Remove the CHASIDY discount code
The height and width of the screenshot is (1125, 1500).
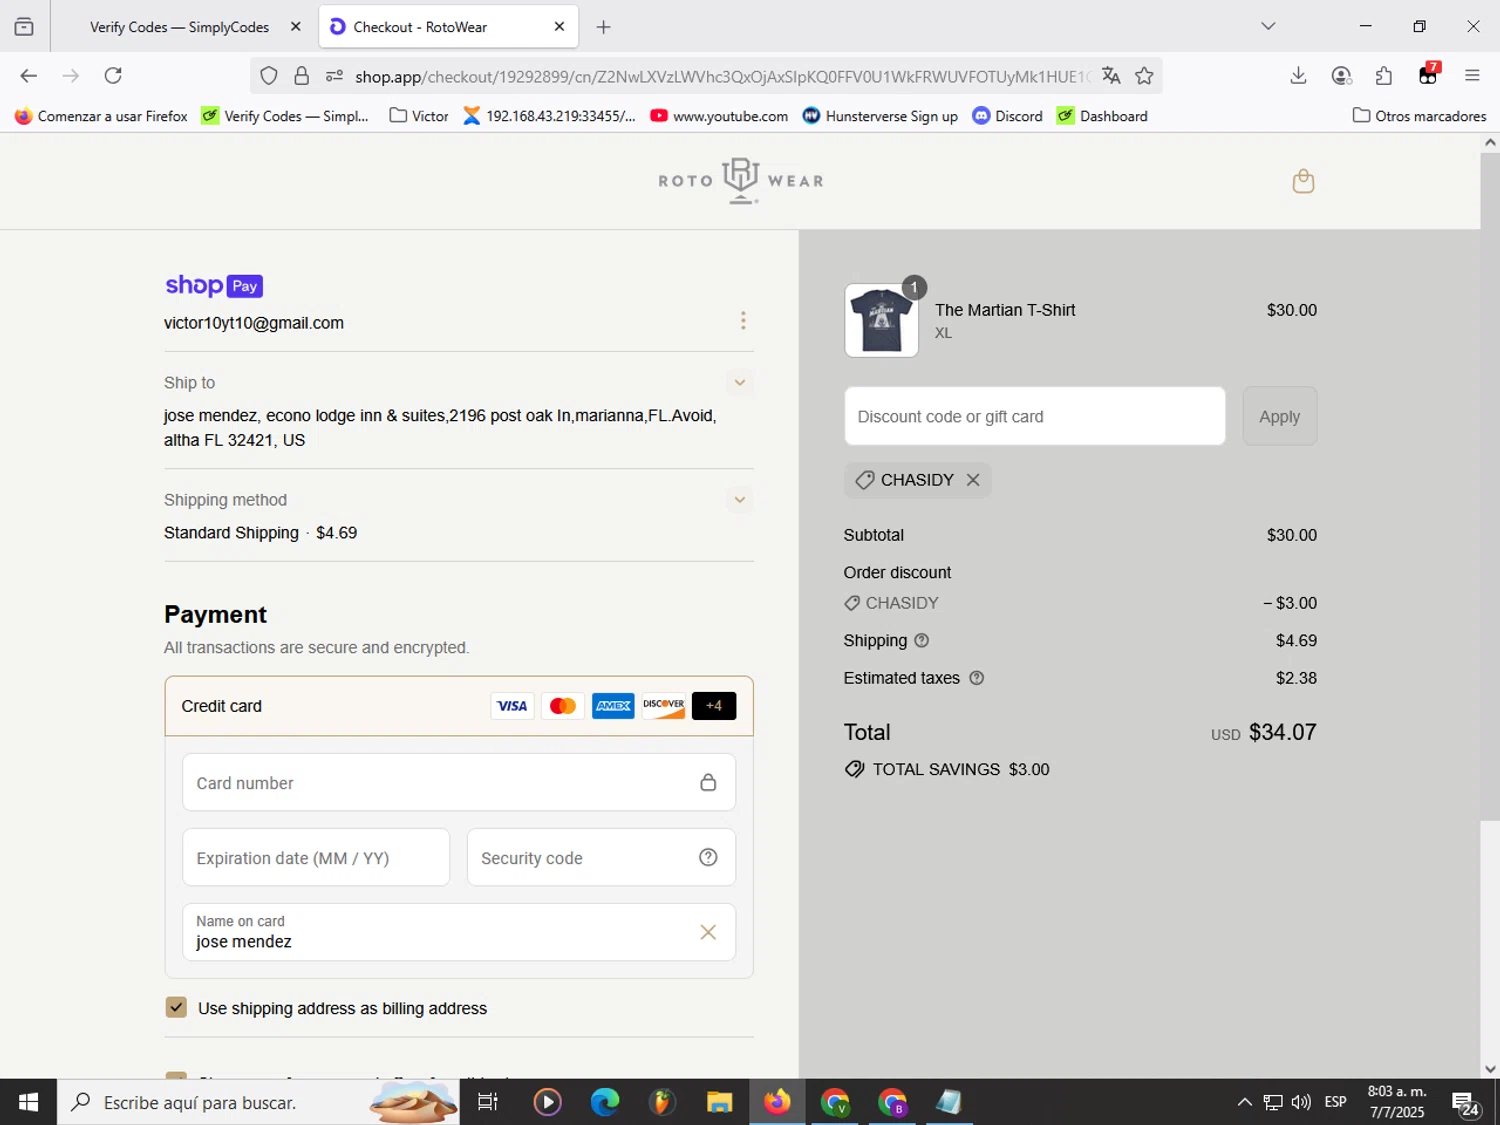coord(973,480)
